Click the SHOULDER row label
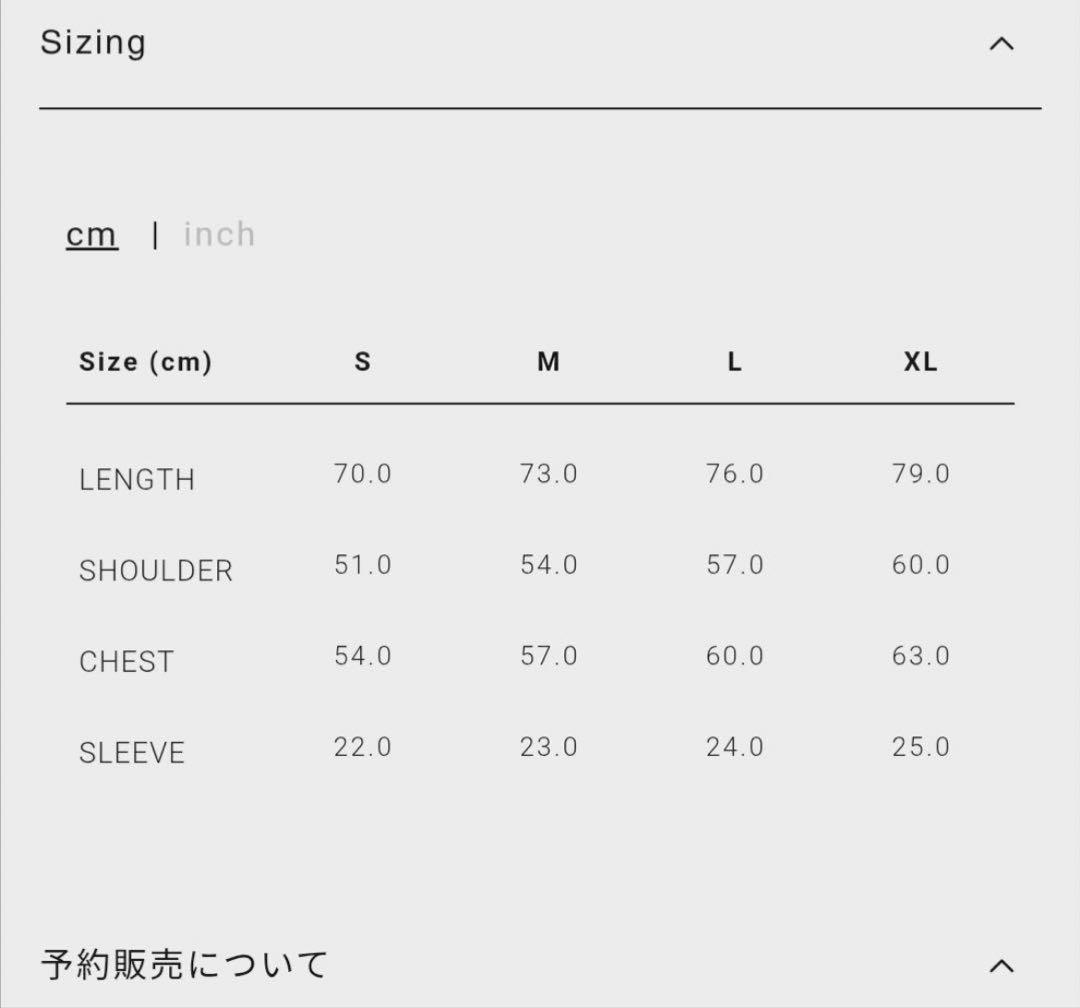Viewport: 1080px width, 1008px height. click(156, 571)
